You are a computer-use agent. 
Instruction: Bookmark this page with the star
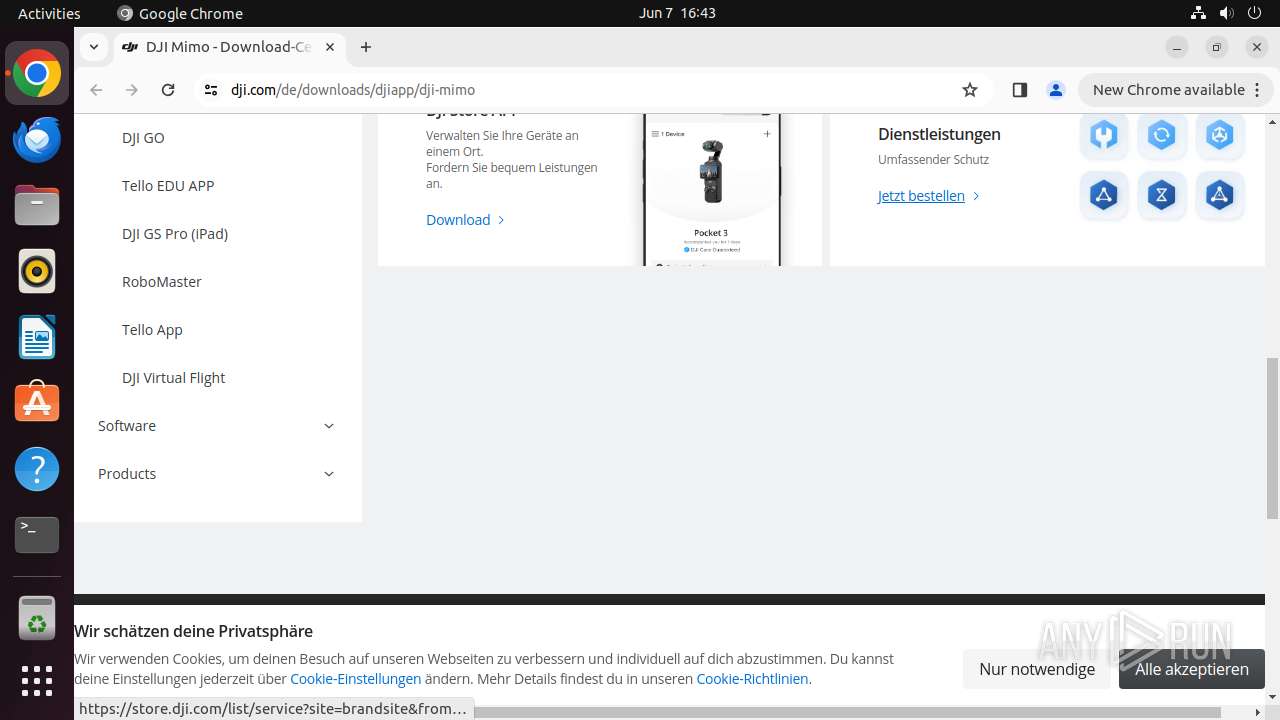(x=969, y=90)
